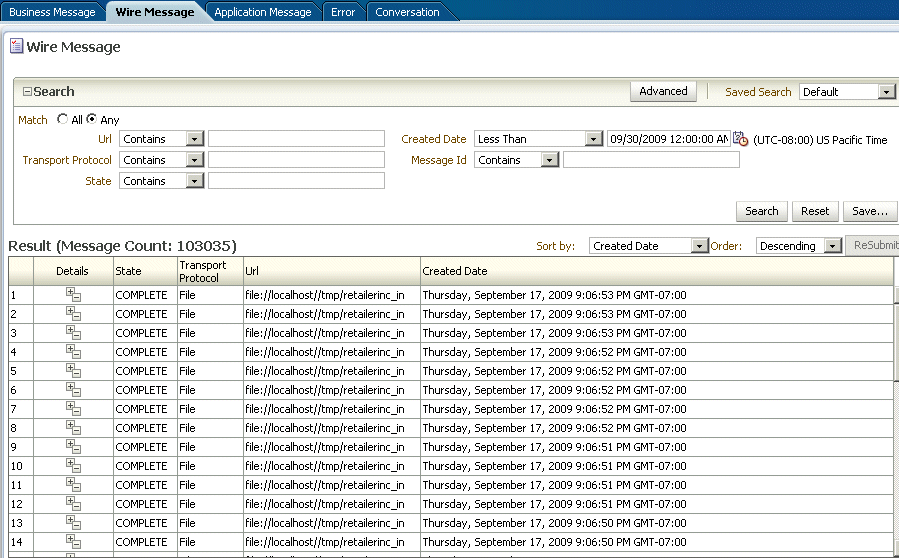This screenshot has height=558, width=899.
Task: Open details icon for row 4
Action: tap(73, 352)
